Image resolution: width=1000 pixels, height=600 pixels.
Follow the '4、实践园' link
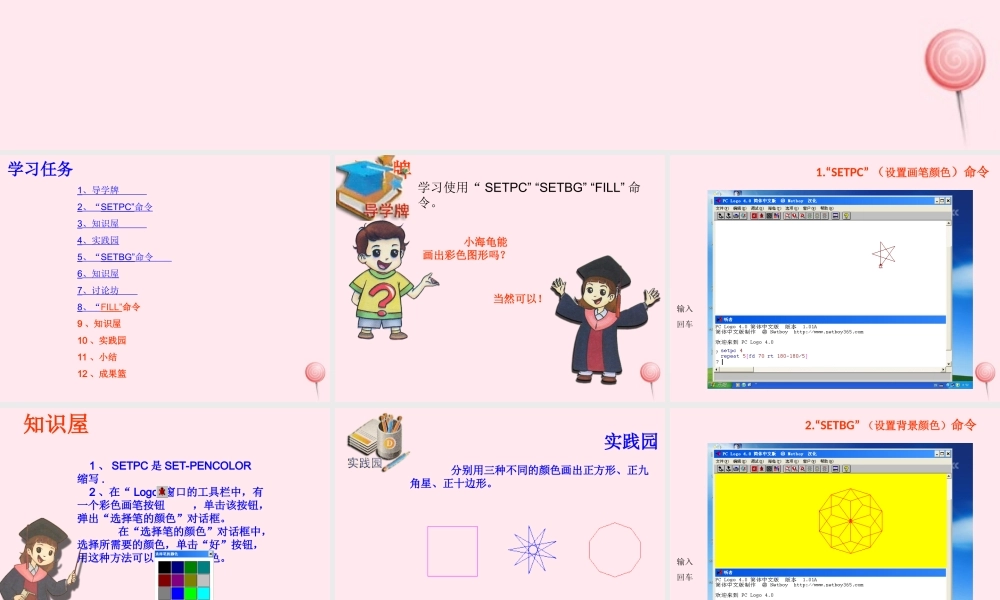pos(98,240)
